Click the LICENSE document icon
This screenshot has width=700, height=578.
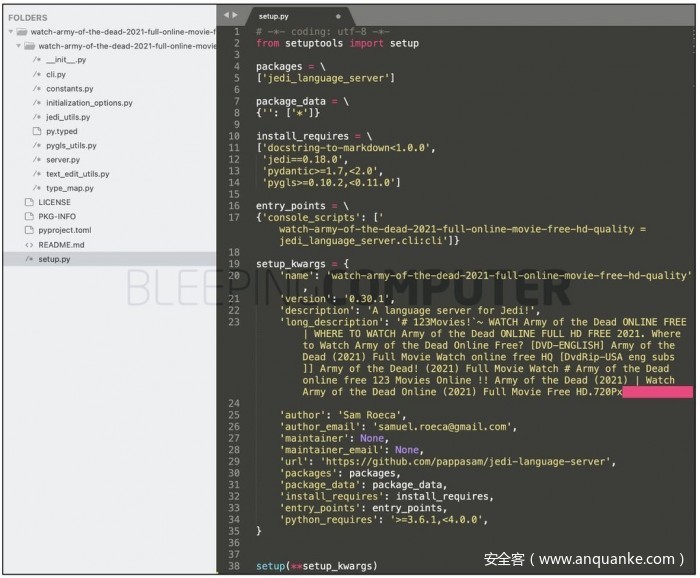[29, 202]
